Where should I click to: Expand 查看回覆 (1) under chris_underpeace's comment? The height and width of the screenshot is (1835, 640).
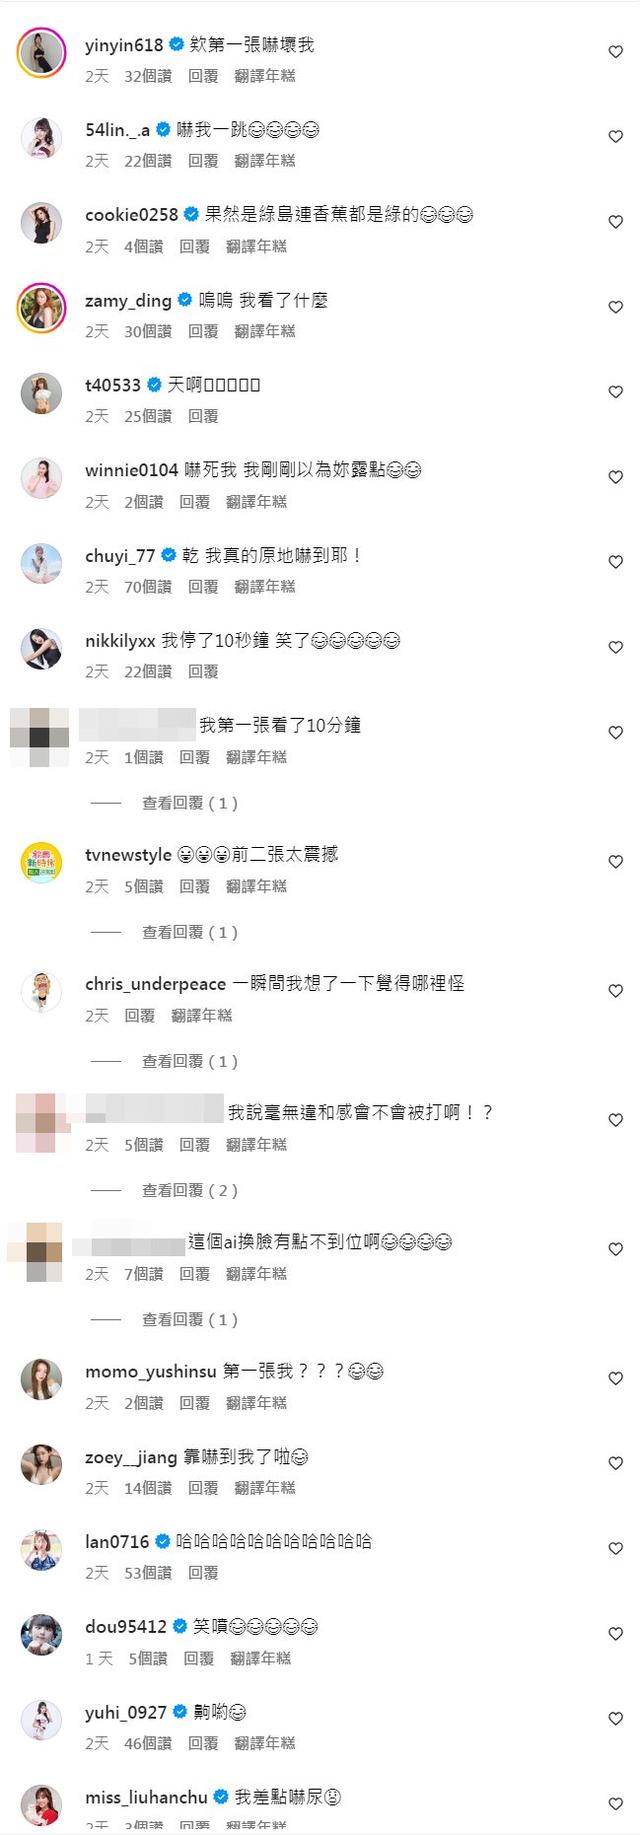(190, 1061)
